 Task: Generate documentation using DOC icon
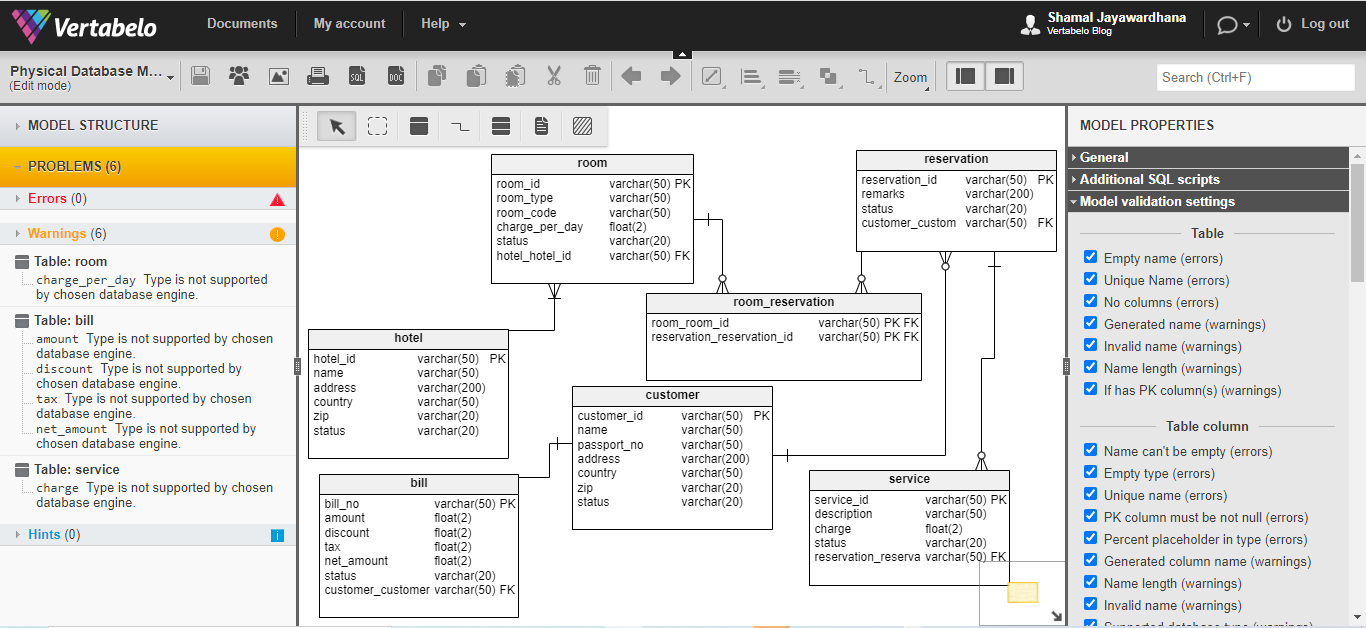tap(396, 76)
